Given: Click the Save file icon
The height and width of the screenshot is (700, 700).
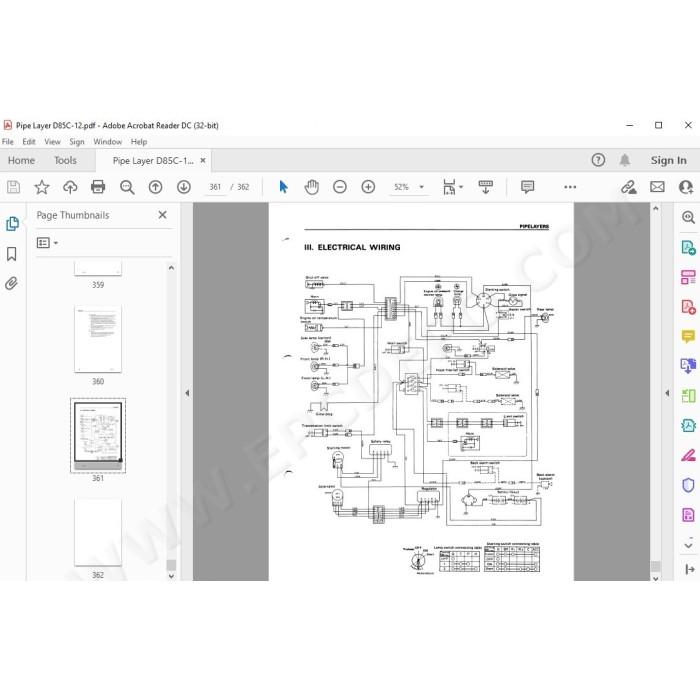Looking at the screenshot, I should pyautogui.click(x=13, y=187).
